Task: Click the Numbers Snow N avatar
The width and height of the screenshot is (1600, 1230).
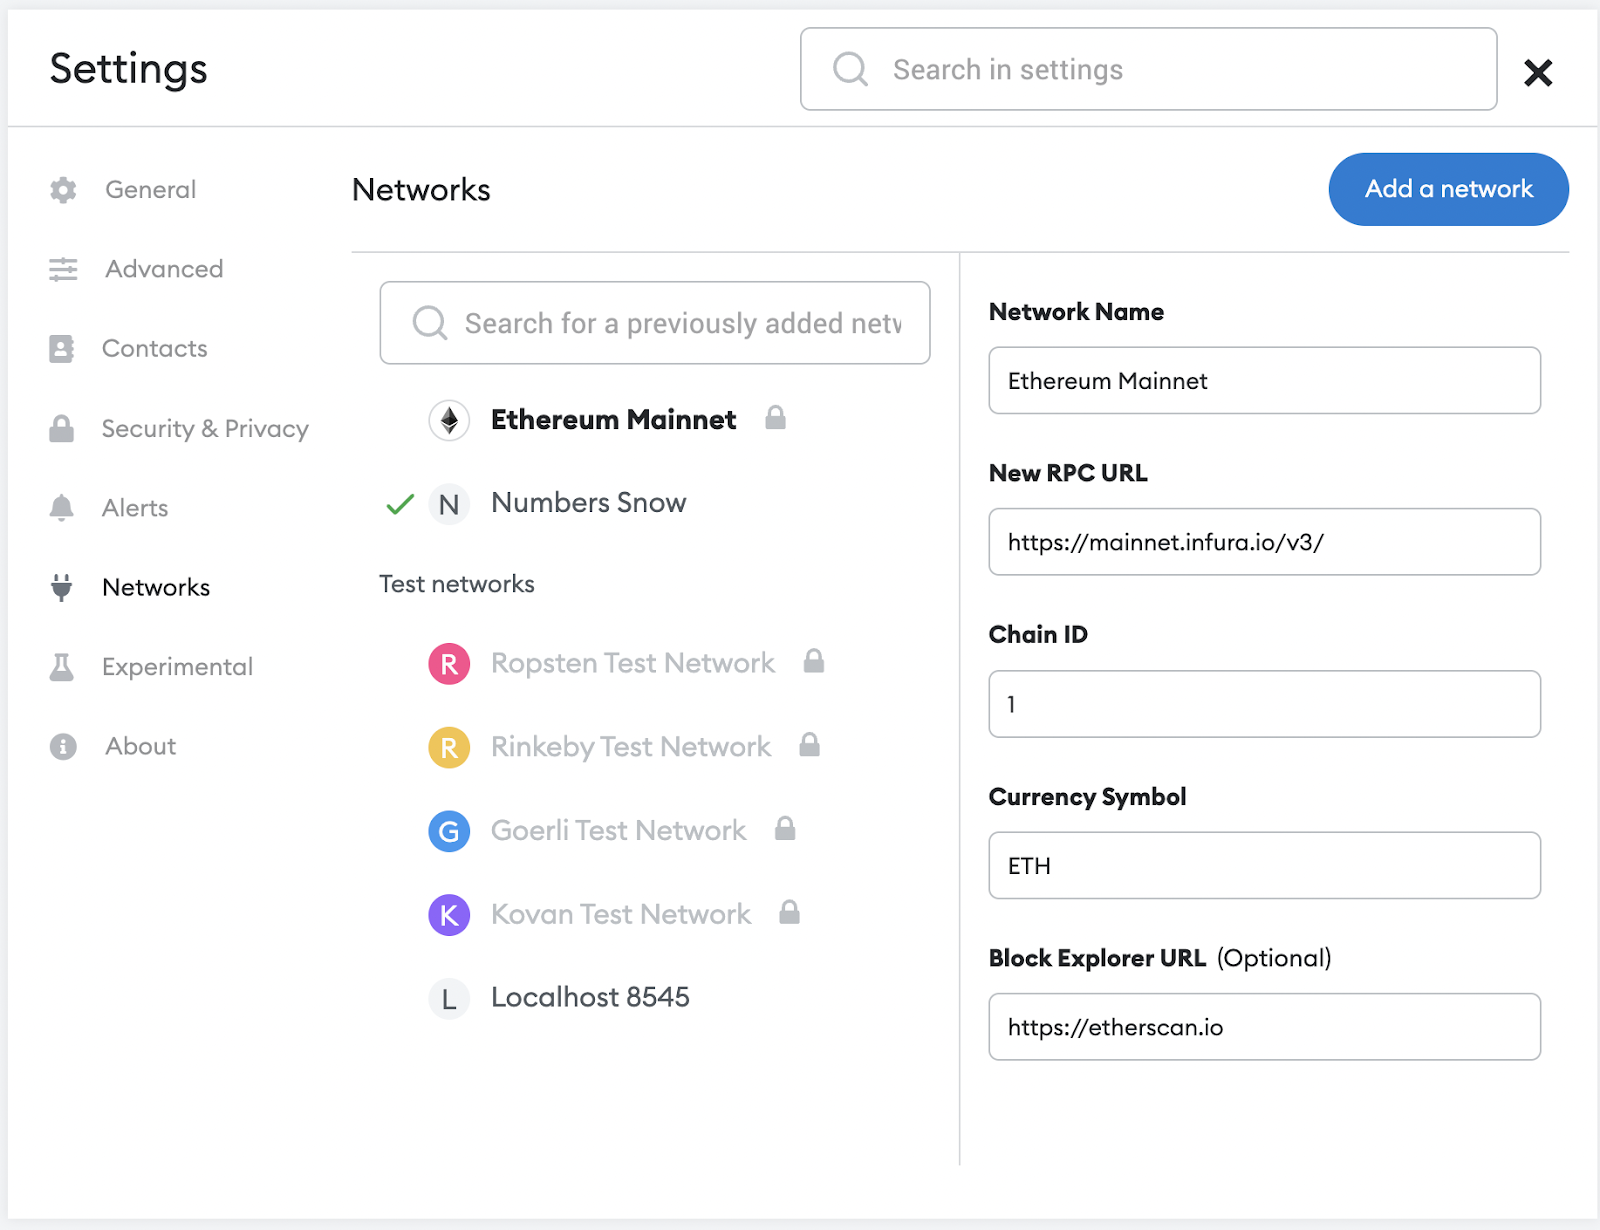Action: pos(449,504)
